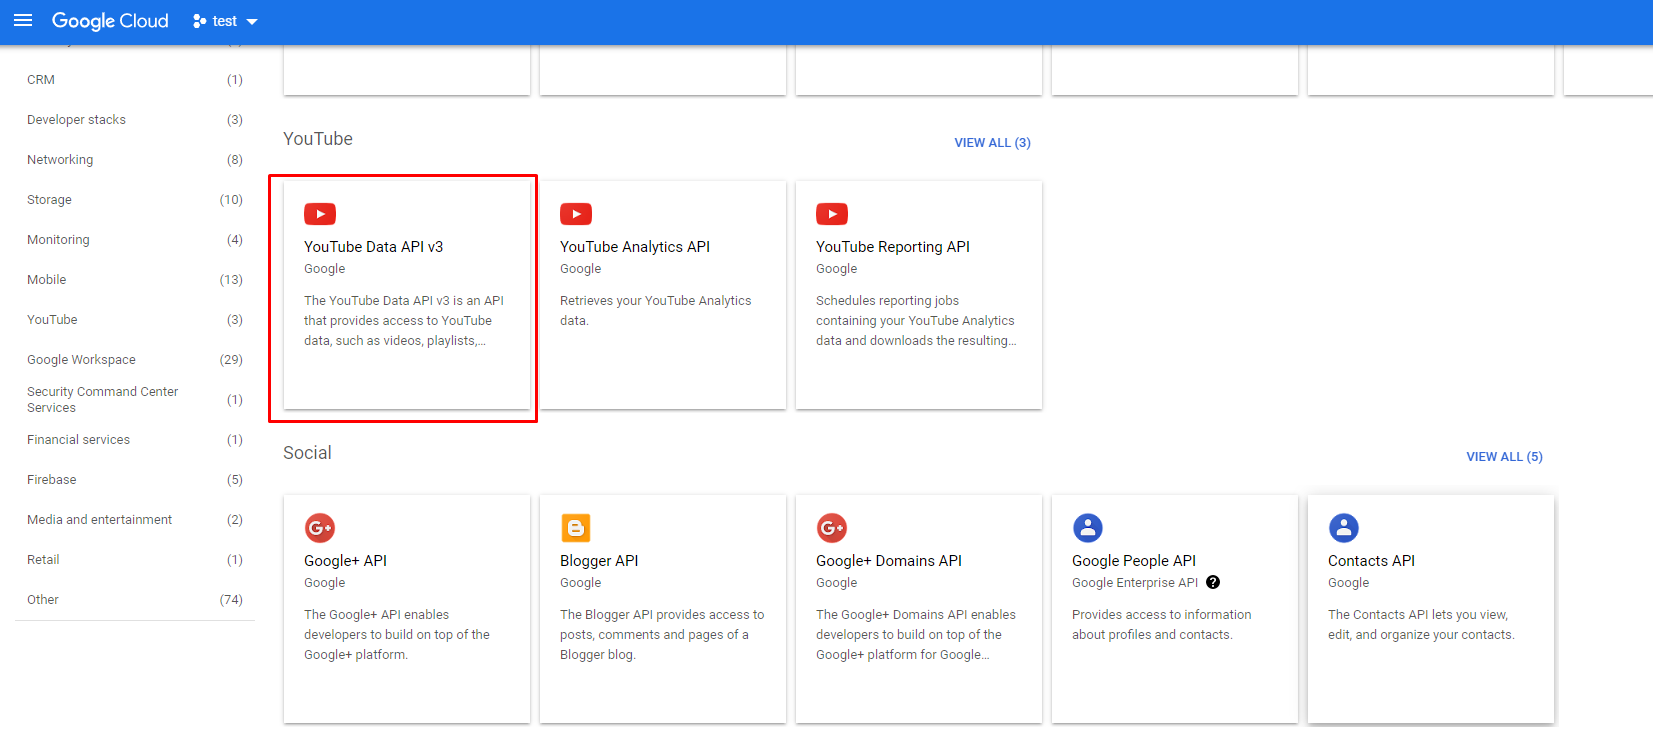The image size is (1653, 742).
Task: Click the YouTube Analytics API play icon
Action: coord(576,214)
